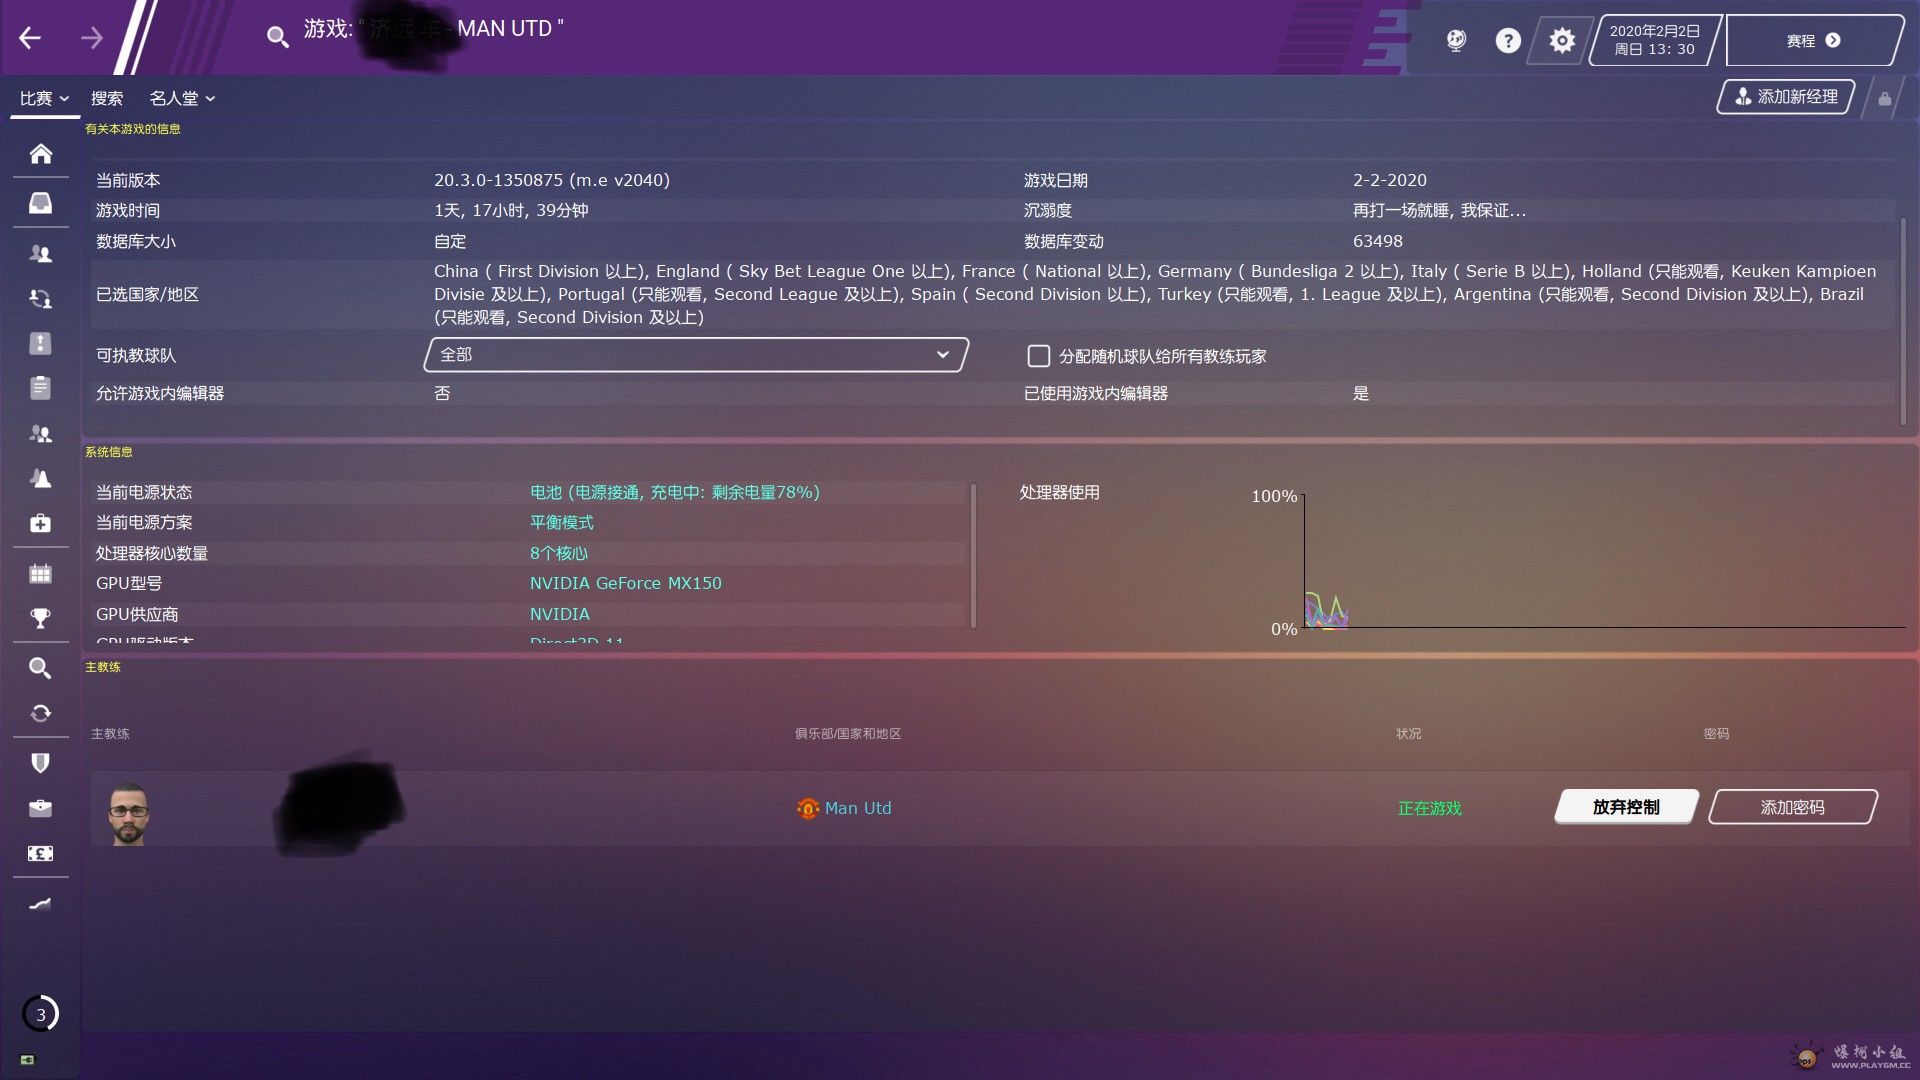This screenshot has height=1080, width=1920.
Task: Click the back arrow in top bar
Action: click(30, 38)
